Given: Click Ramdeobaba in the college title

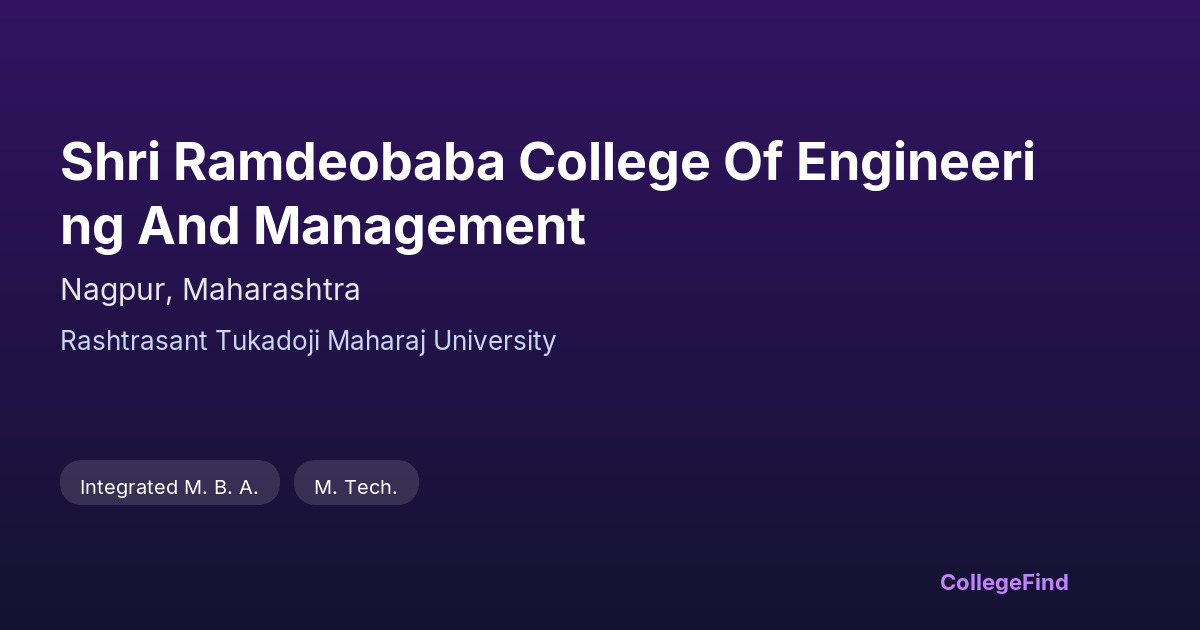Looking at the screenshot, I should coord(339,163).
